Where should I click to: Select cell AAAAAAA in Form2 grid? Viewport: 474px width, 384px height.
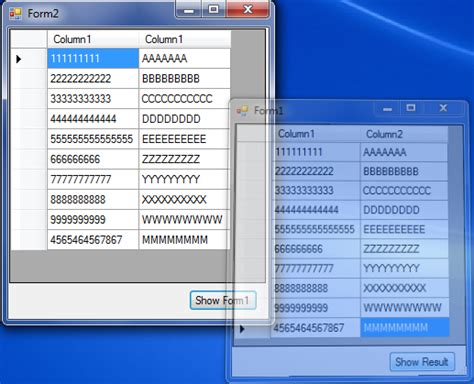[x=184, y=59]
